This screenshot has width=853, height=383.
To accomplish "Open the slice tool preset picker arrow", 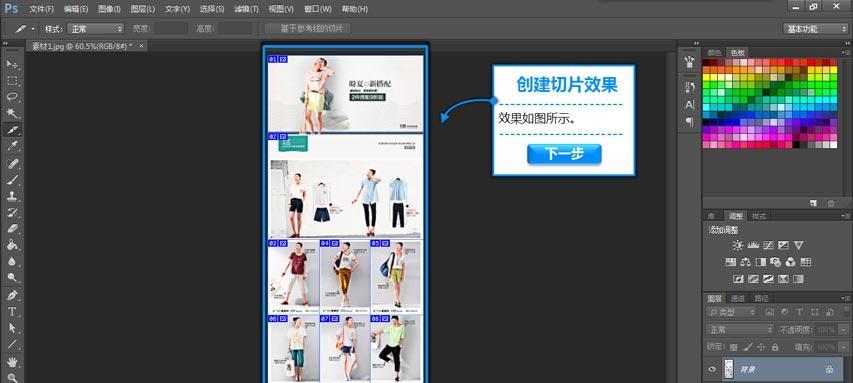I will (33, 29).
